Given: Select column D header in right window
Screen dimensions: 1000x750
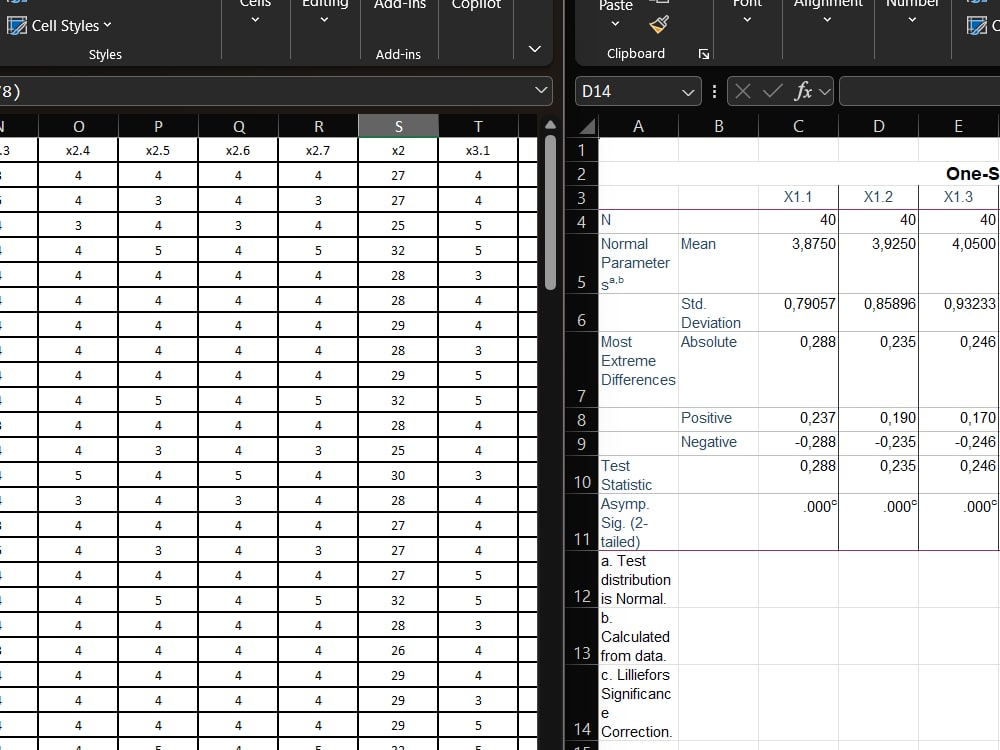Looking at the screenshot, I should point(878,126).
